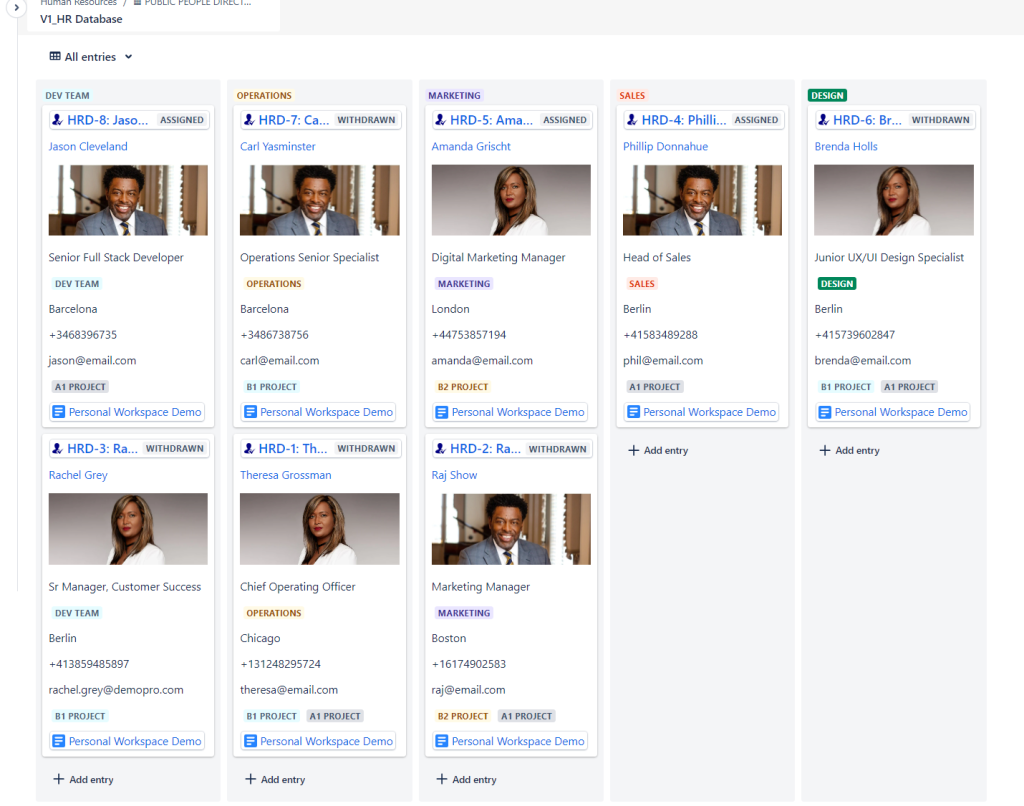The image size is (1024, 806).
Task: Click the person icon on HRD-5 card
Action: pos(439,118)
